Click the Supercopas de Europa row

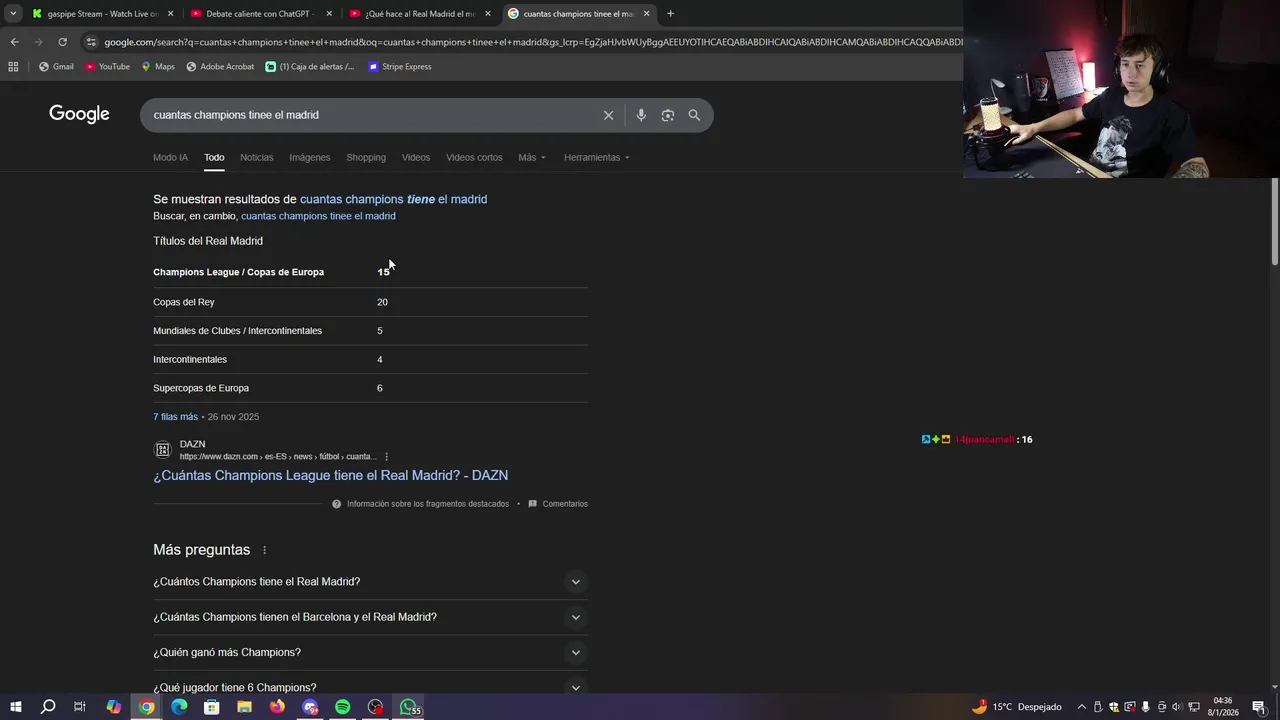point(370,388)
